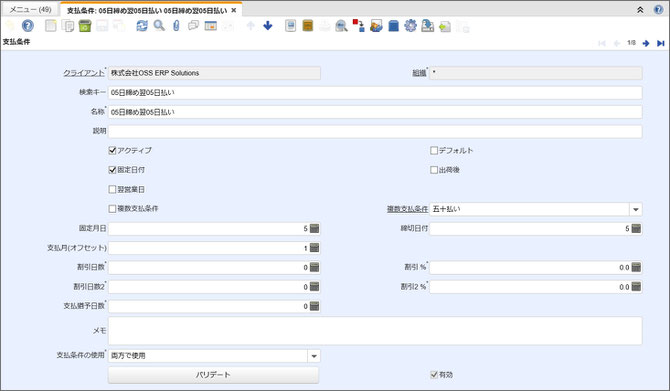
Task: Open calculator for 支払猶予日数 field
Action: [x=314, y=306]
